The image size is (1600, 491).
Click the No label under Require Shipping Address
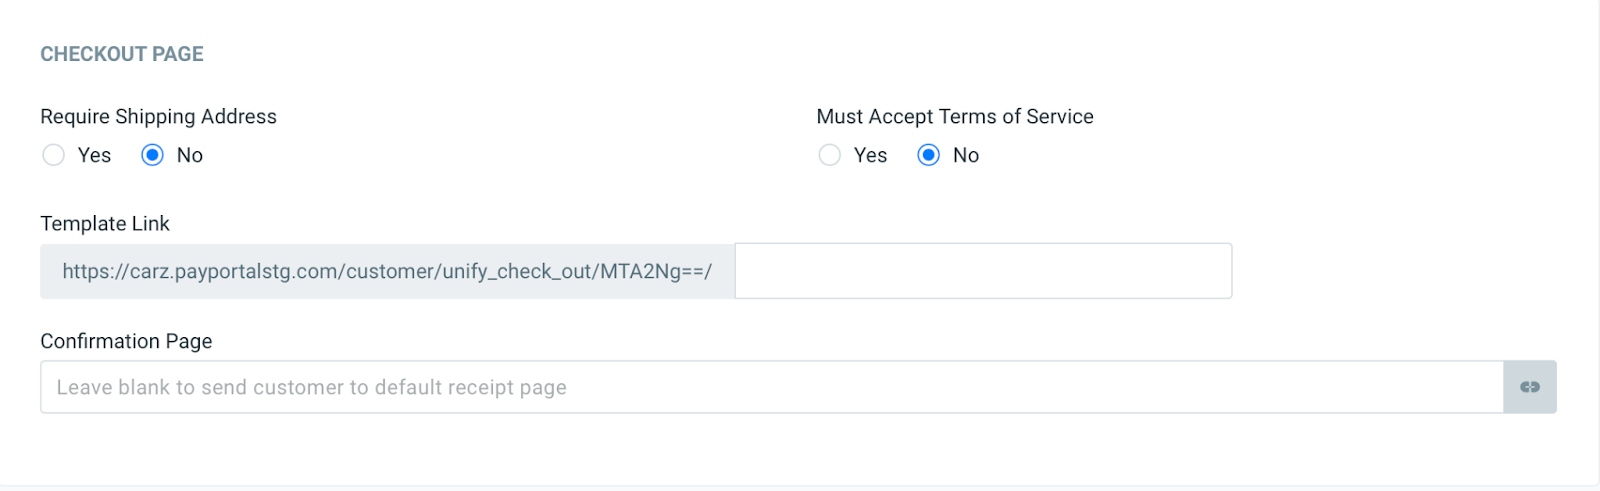pos(190,155)
